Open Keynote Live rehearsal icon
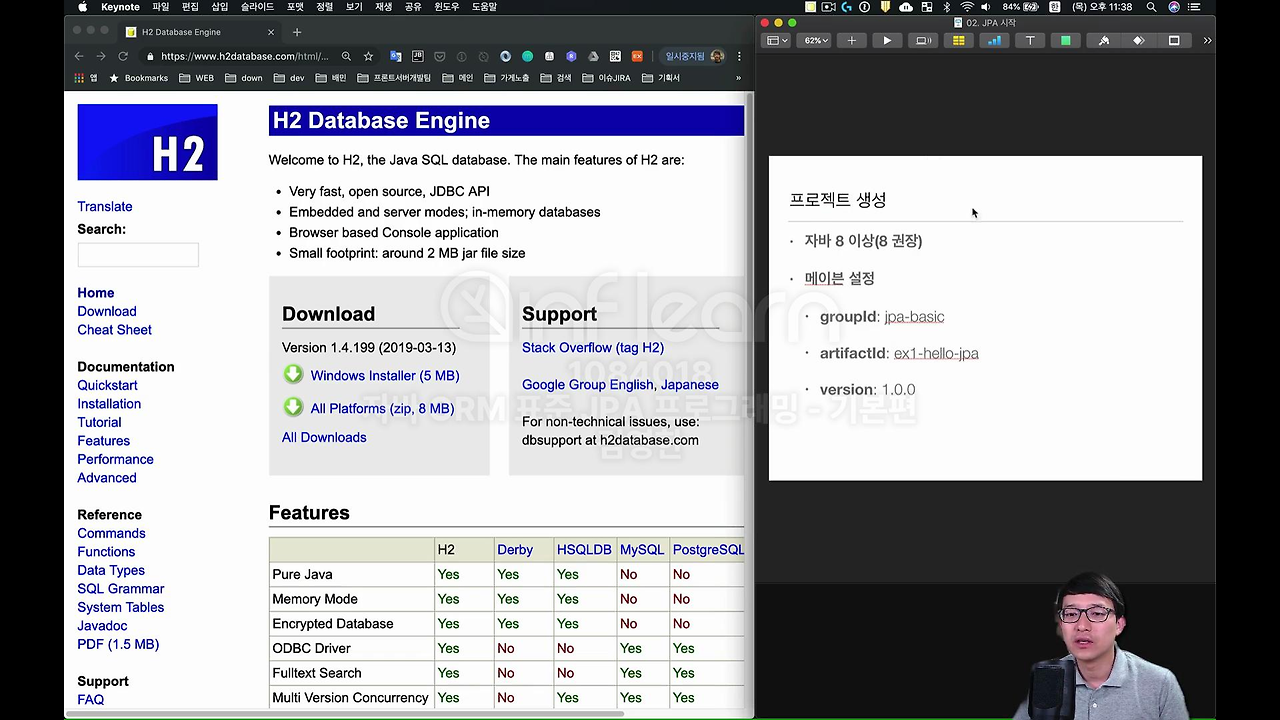The width and height of the screenshot is (1280, 720). (923, 41)
